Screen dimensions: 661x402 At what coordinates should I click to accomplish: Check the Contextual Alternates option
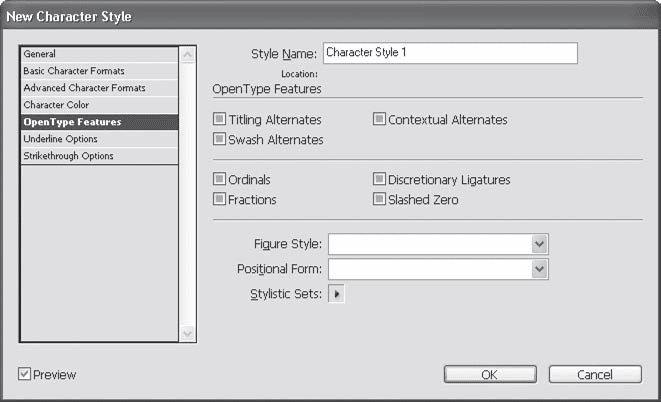click(380, 120)
